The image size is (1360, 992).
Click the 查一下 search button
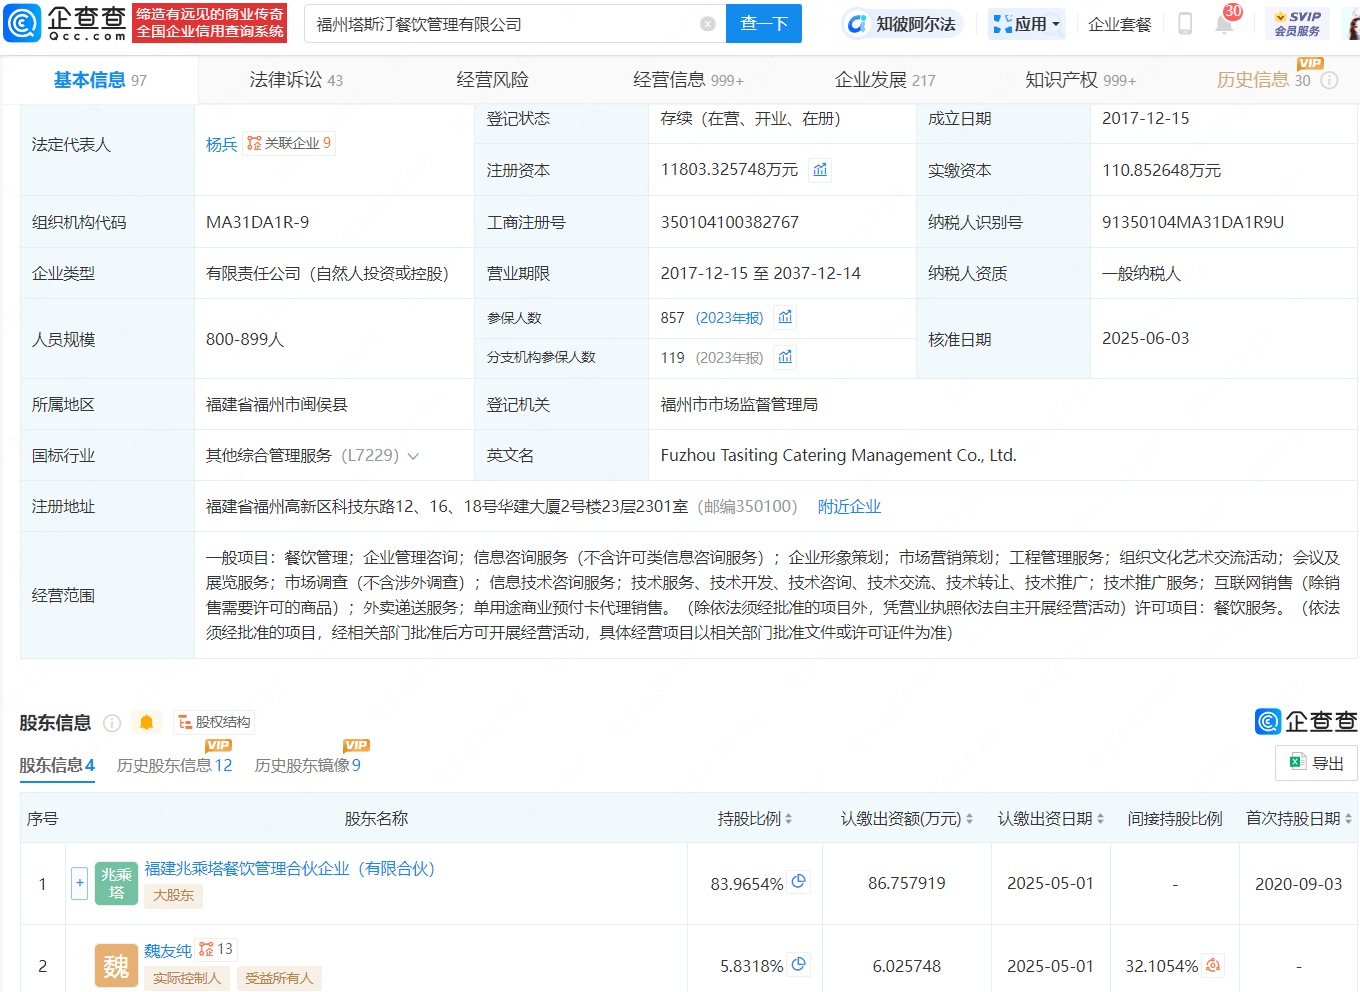coord(764,24)
